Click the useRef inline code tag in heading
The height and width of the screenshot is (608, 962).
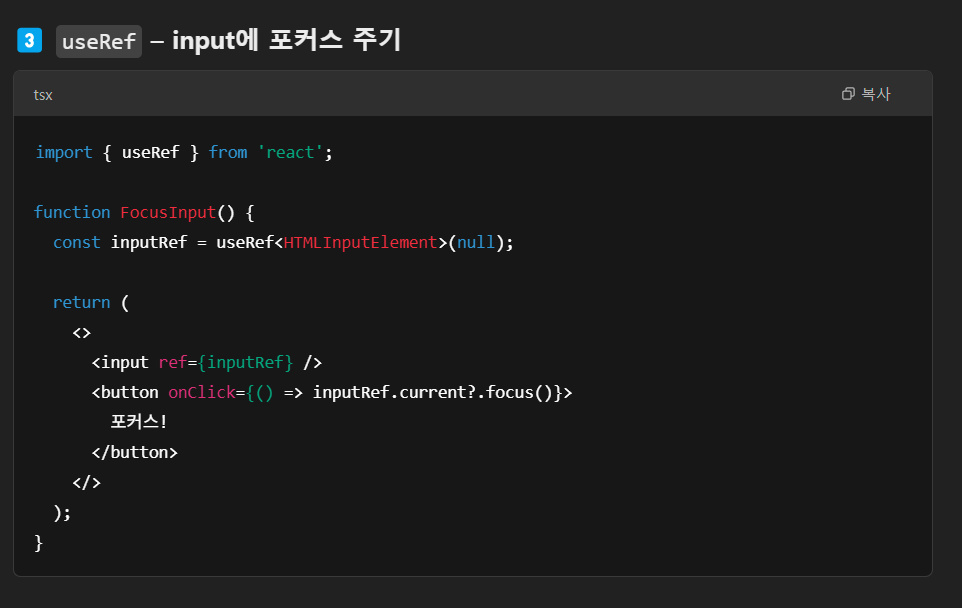[99, 42]
